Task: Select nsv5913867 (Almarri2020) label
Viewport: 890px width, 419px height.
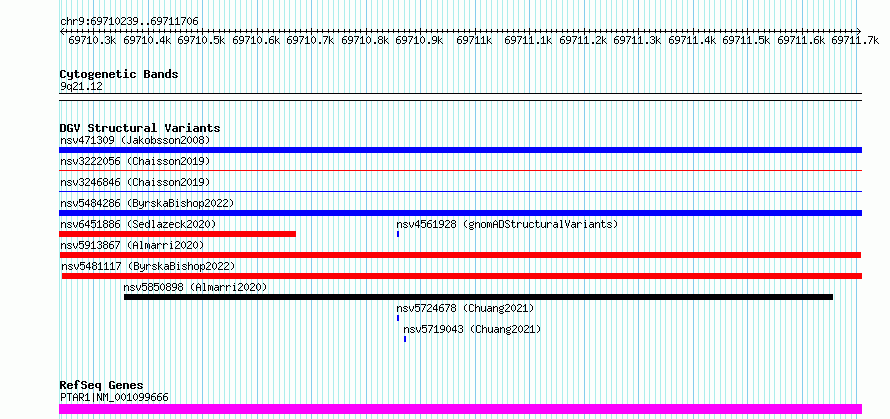Action: [x=132, y=245]
